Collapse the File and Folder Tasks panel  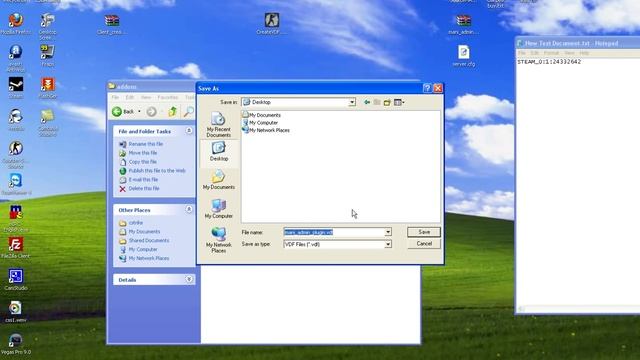point(189,131)
